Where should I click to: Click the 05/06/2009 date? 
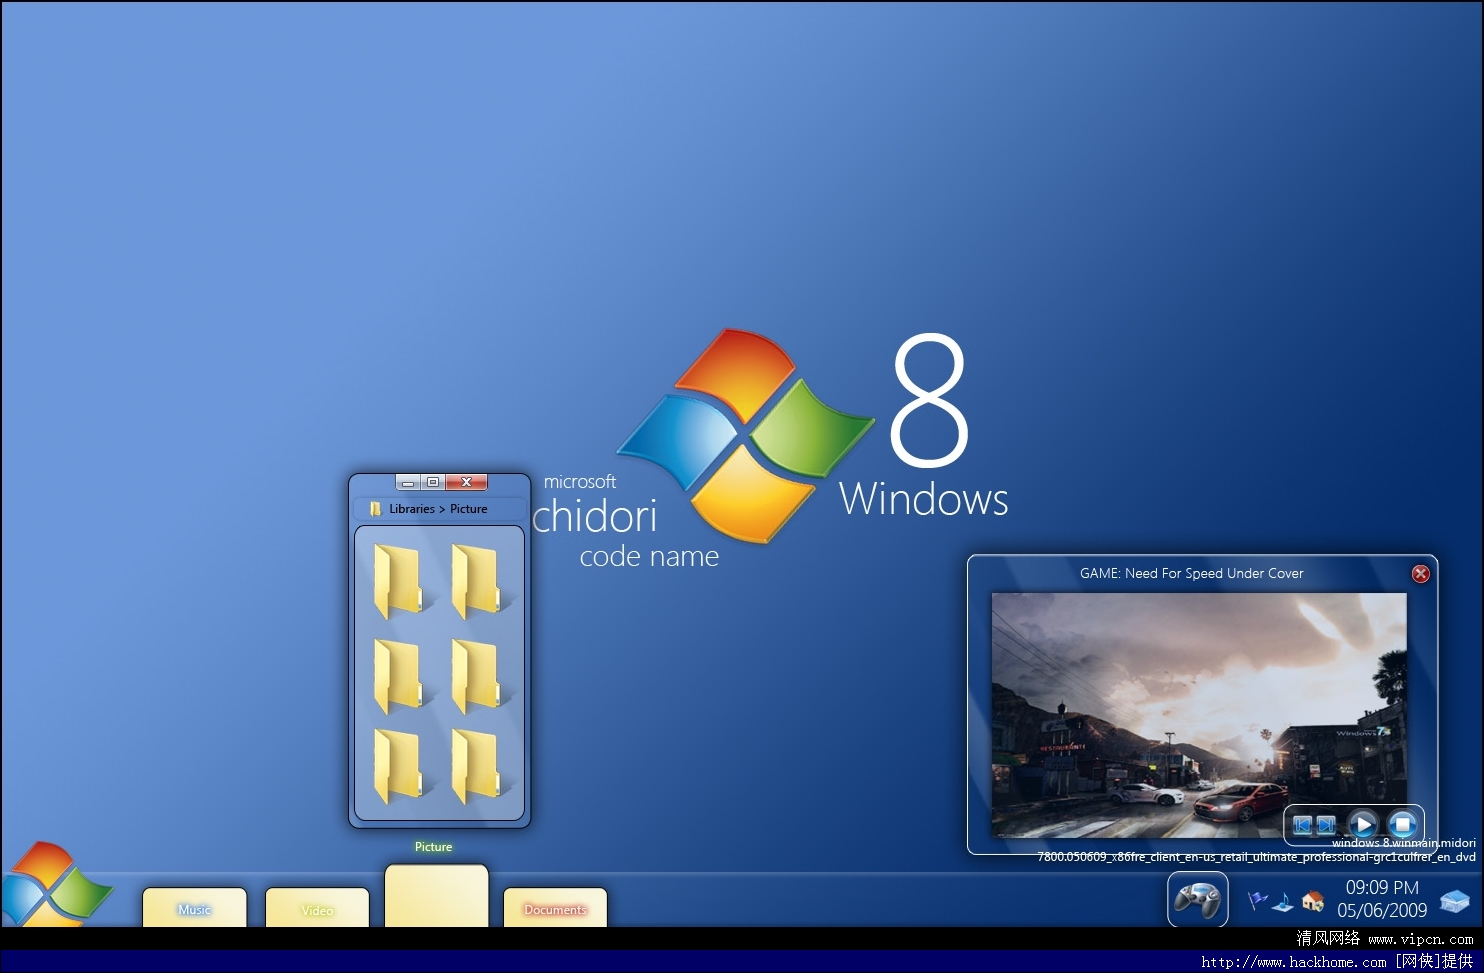click(x=1382, y=910)
